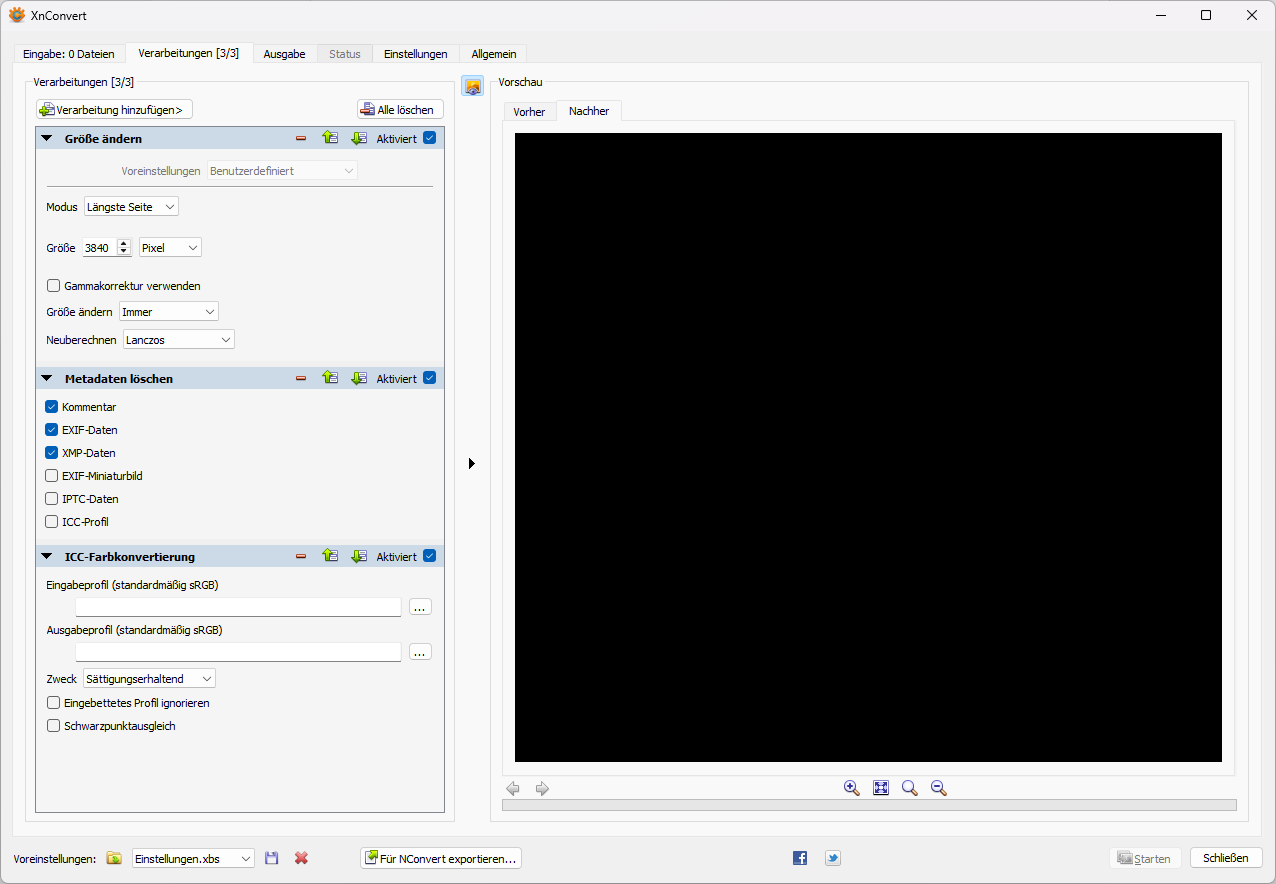Zoom into the preview image
The image size is (1276, 884).
pyautogui.click(x=851, y=788)
